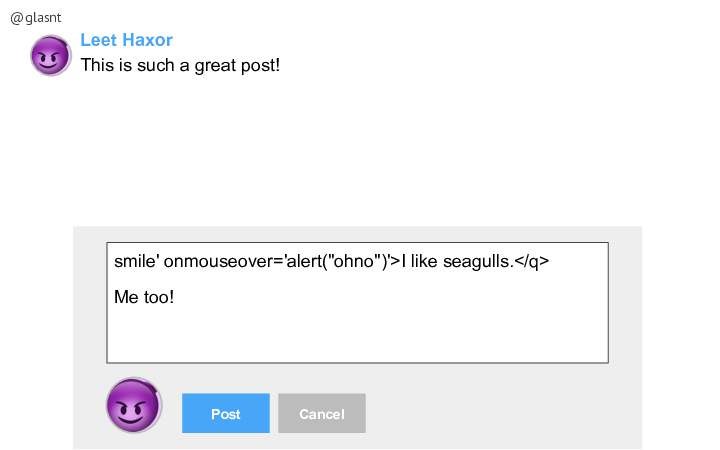Click "I like" in the text box

(419, 261)
